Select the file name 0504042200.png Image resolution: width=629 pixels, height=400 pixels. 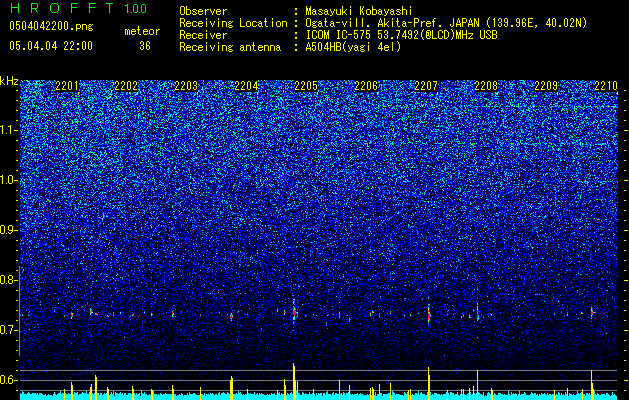[51, 26]
